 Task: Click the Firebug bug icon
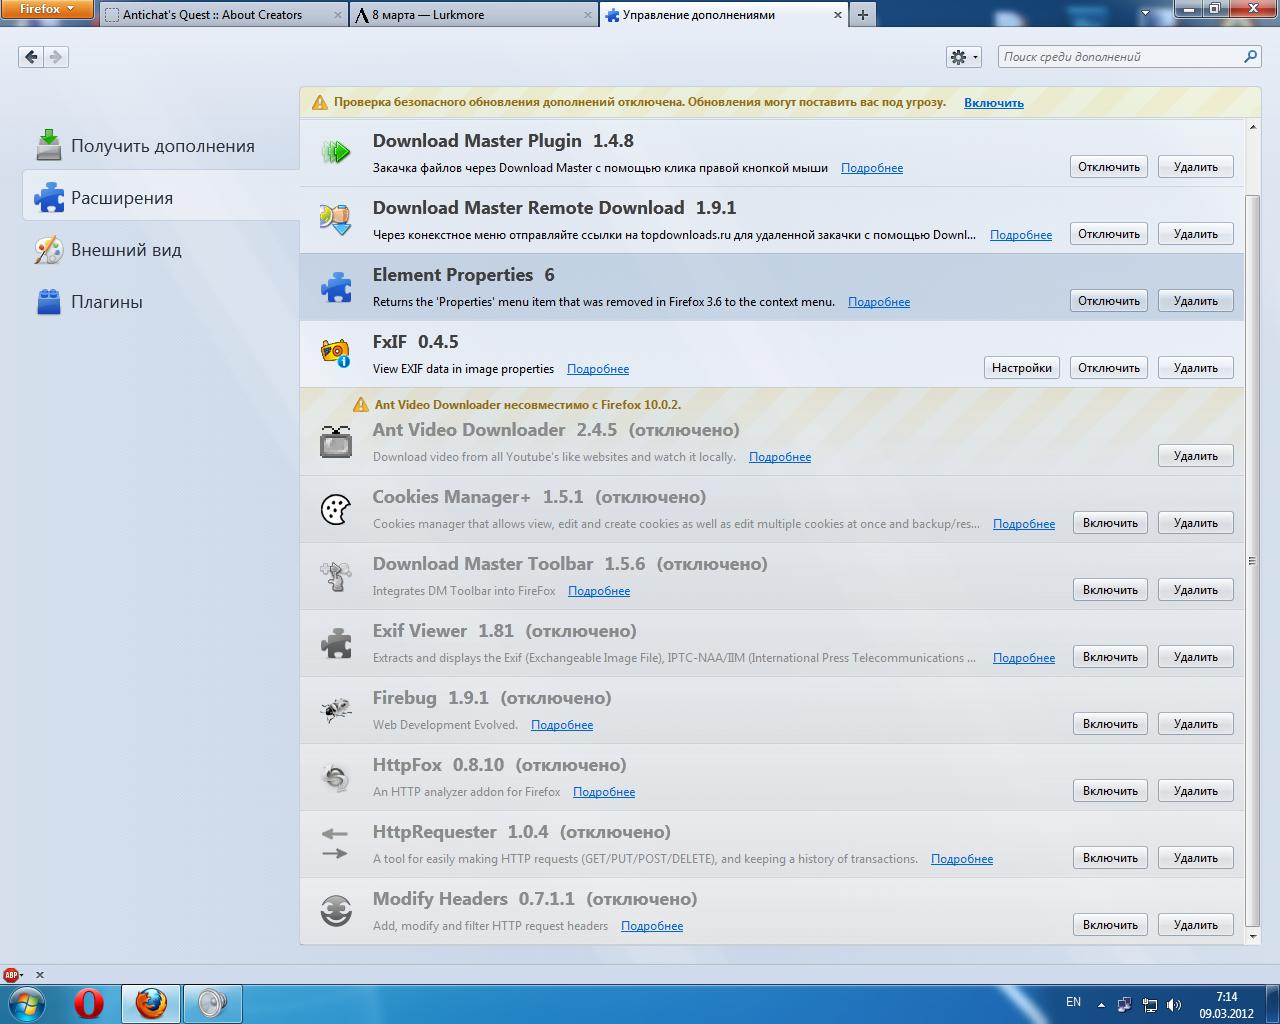pyautogui.click(x=336, y=710)
